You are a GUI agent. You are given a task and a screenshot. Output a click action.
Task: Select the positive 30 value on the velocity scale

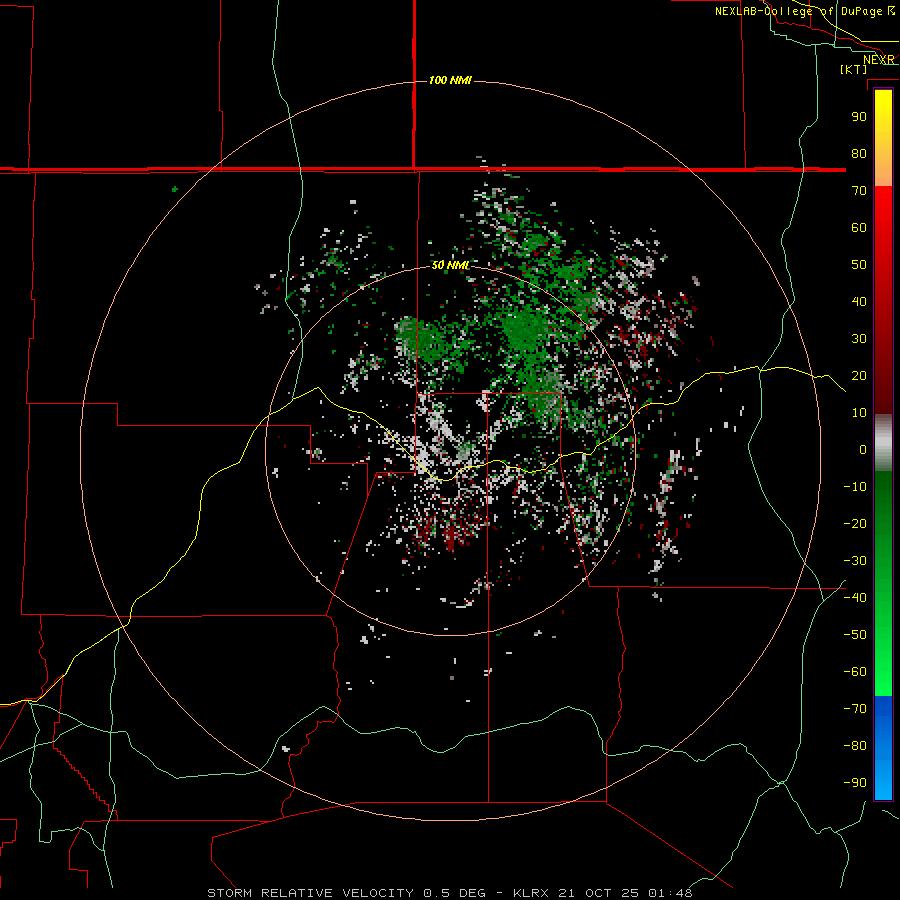859,339
